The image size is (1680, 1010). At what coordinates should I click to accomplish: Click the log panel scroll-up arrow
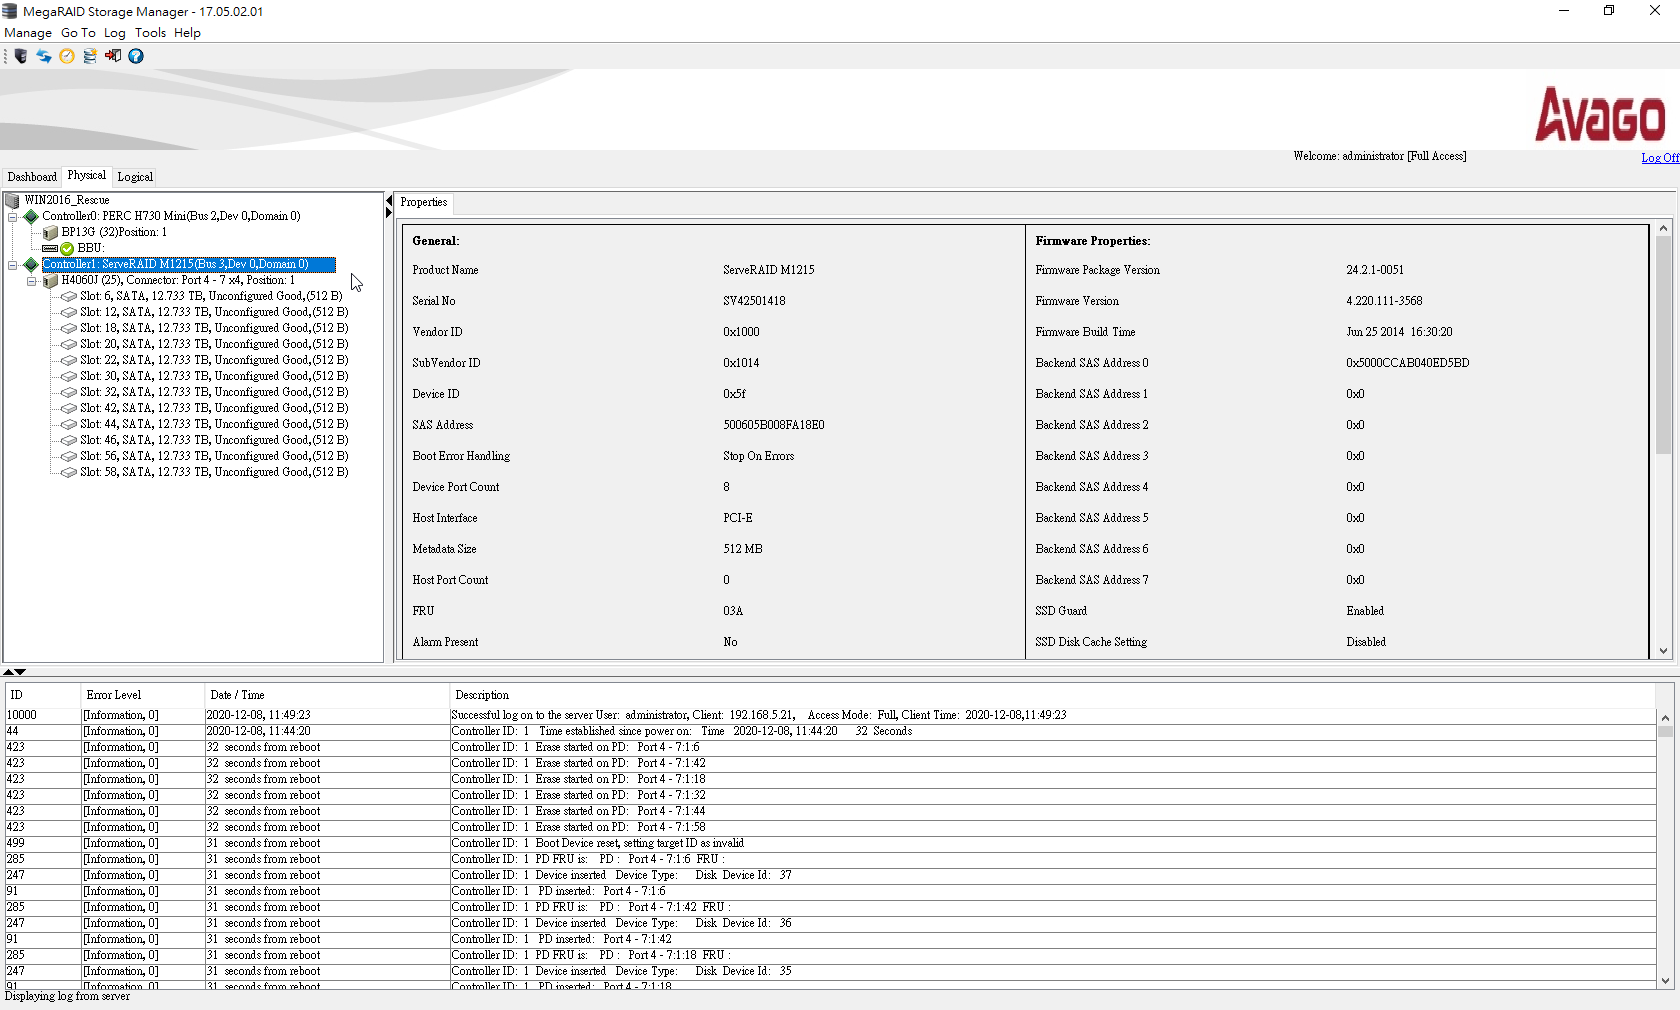(x=1665, y=717)
